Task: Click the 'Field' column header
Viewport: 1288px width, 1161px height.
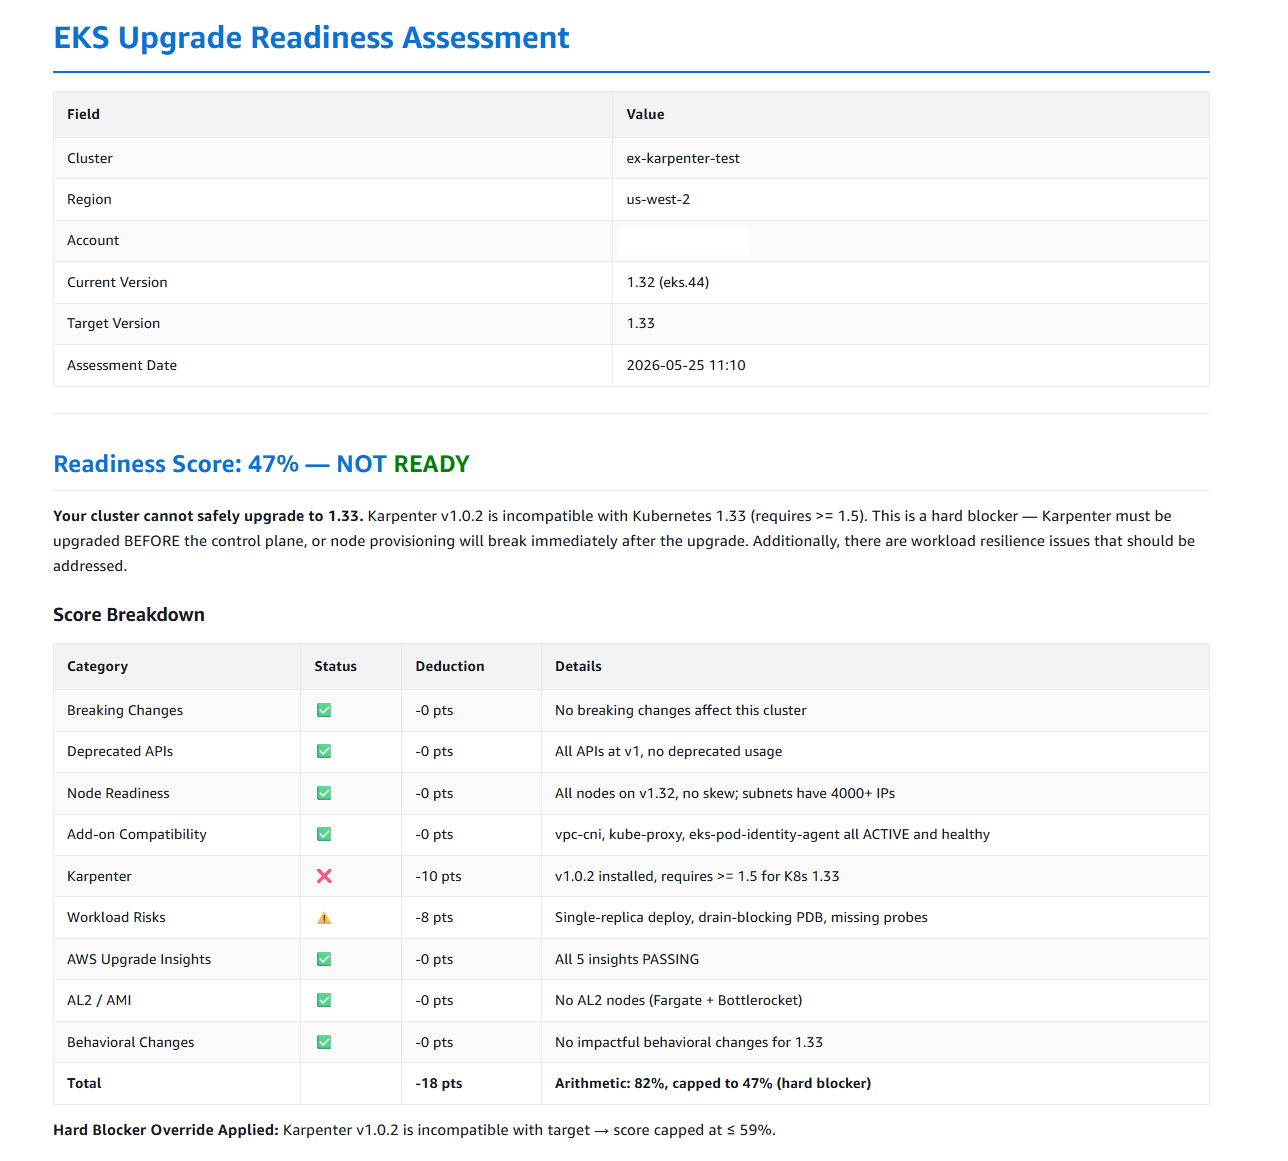Action: [x=83, y=114]
